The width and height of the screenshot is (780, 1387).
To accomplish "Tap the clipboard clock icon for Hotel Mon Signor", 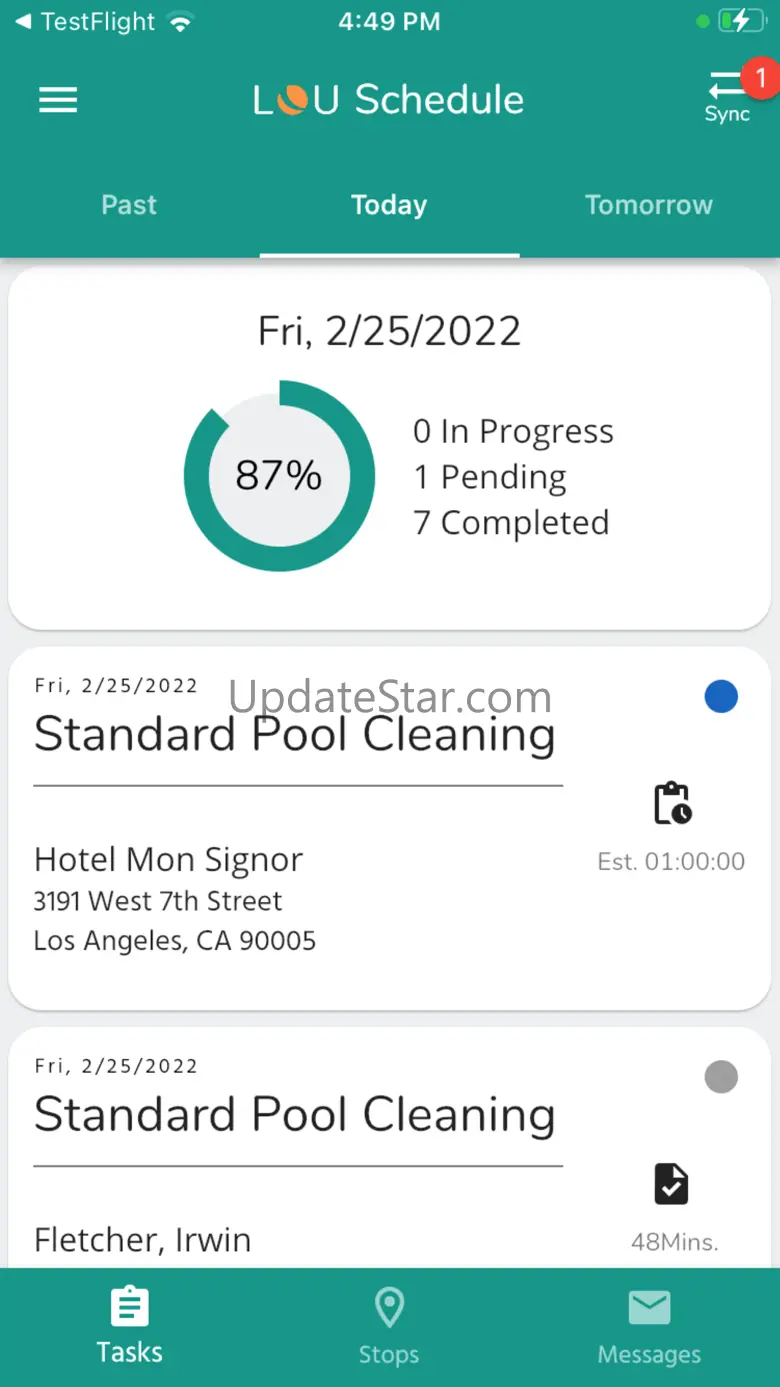I will pyautogui.click(x=672, y=802).
